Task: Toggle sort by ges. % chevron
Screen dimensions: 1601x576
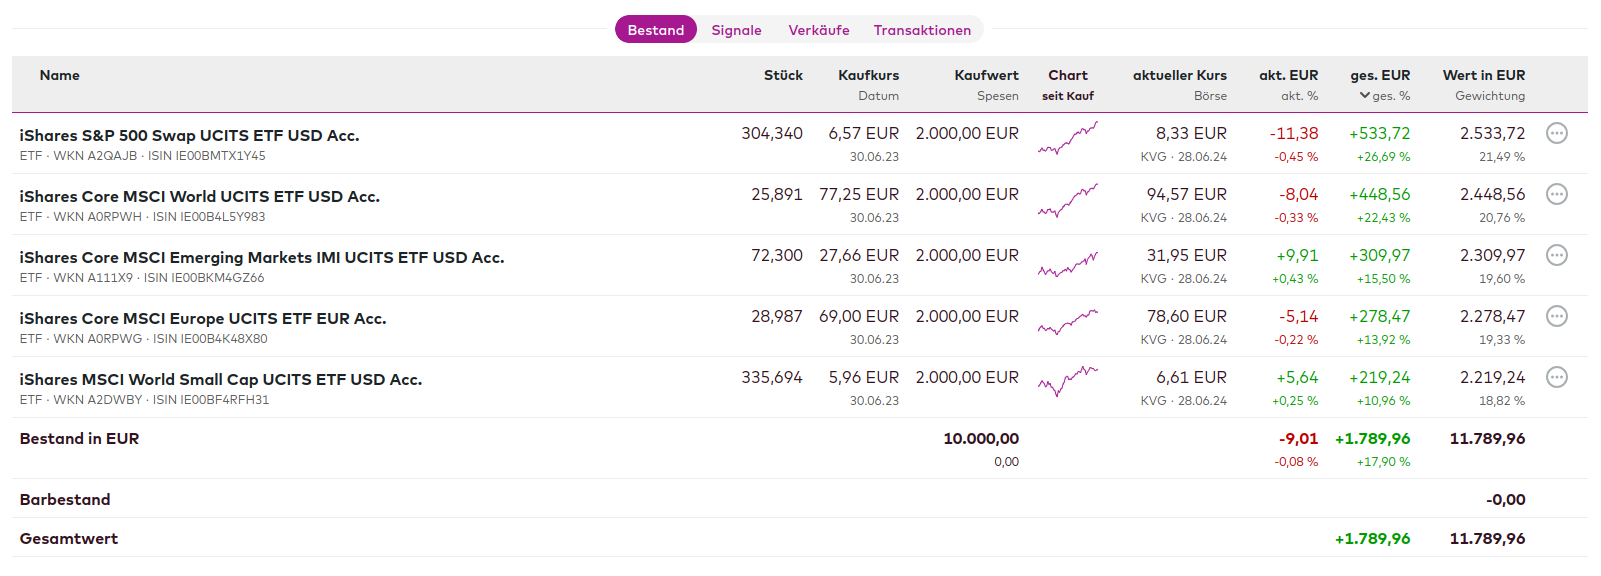Action: [1365, 96]
